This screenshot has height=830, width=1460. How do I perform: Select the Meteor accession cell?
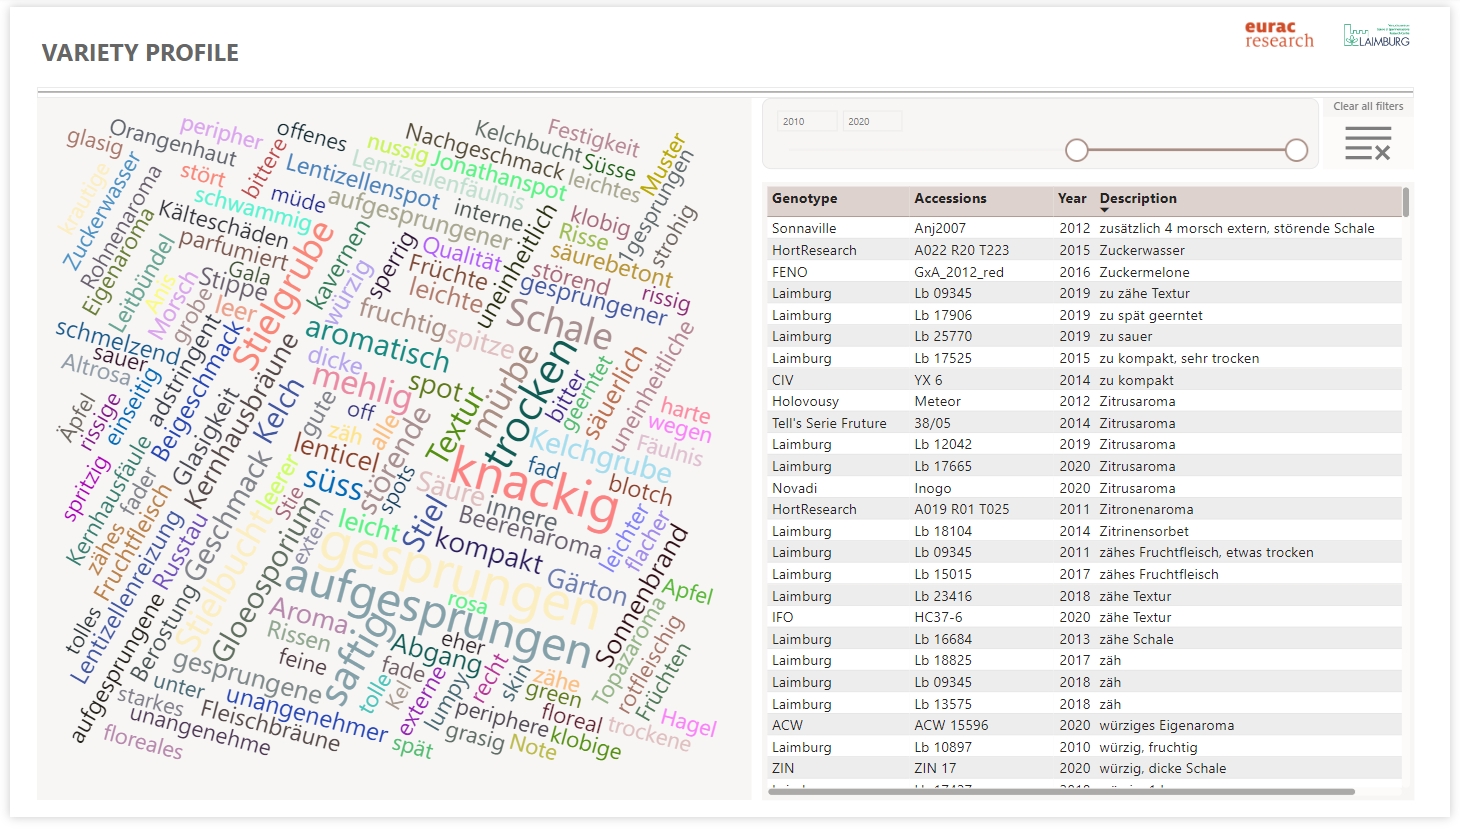938,401
